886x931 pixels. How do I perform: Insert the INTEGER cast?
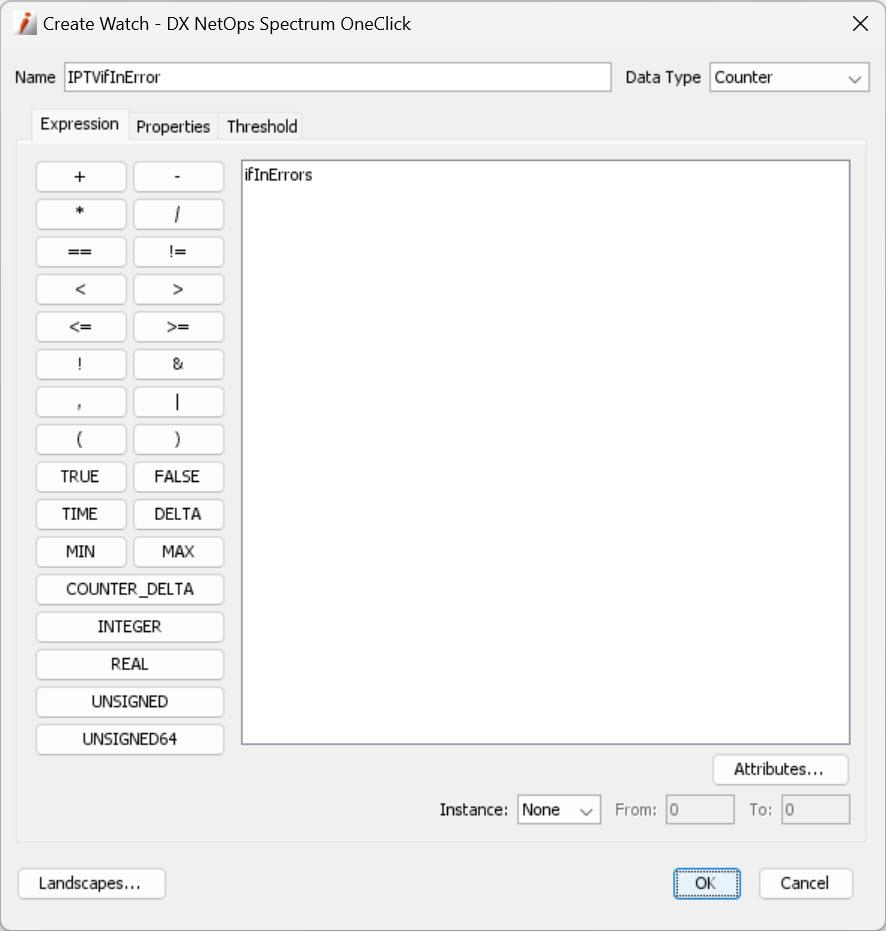point(129,627)
